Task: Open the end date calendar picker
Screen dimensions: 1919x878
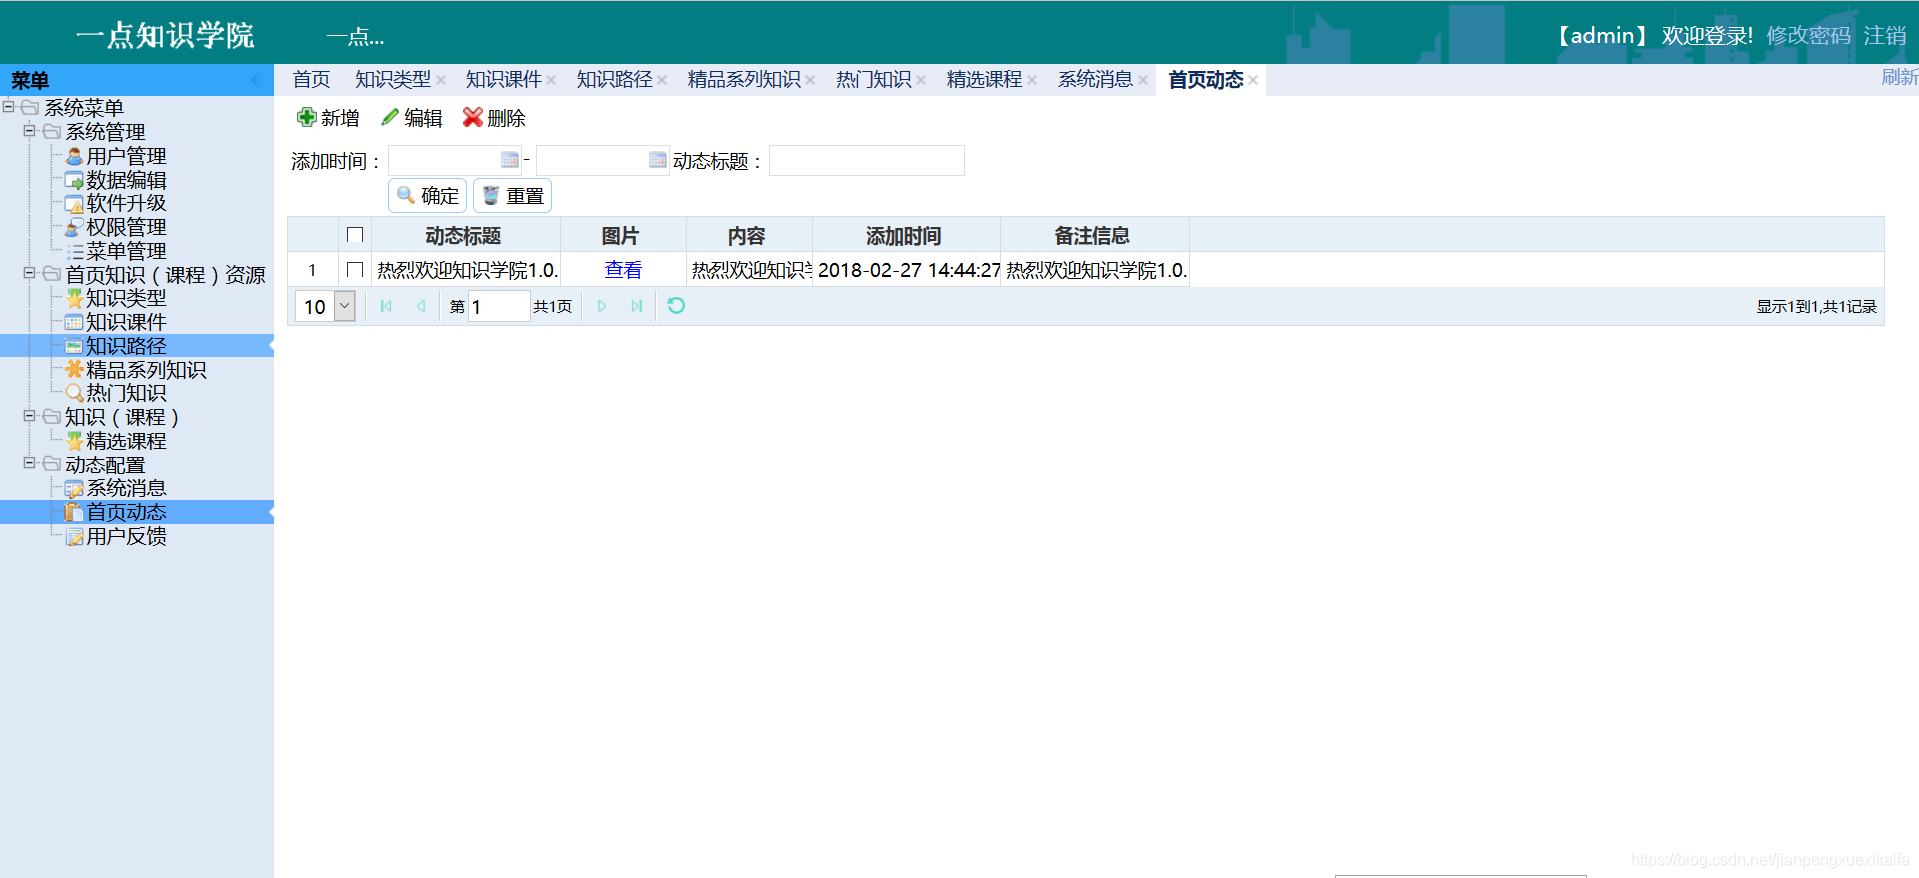Action: (x=658, y=160)
